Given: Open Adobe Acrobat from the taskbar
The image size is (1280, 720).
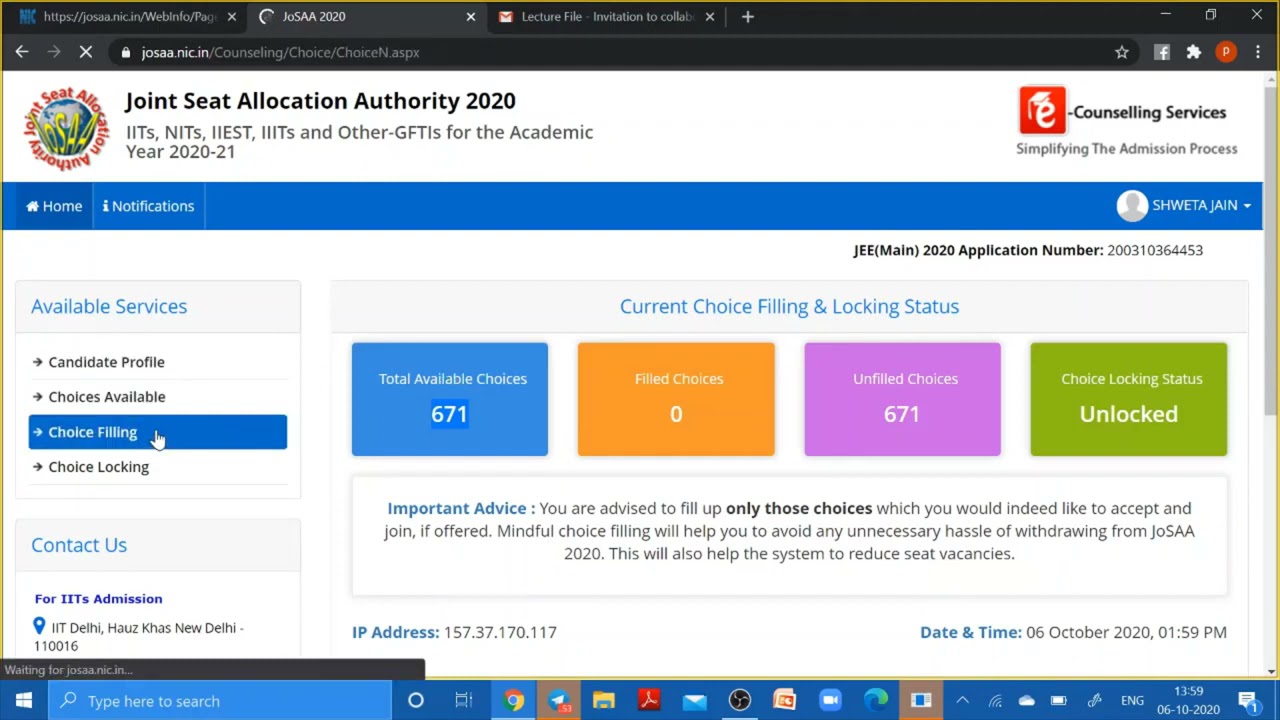Looking at the screenshot, I should [649, 701].
